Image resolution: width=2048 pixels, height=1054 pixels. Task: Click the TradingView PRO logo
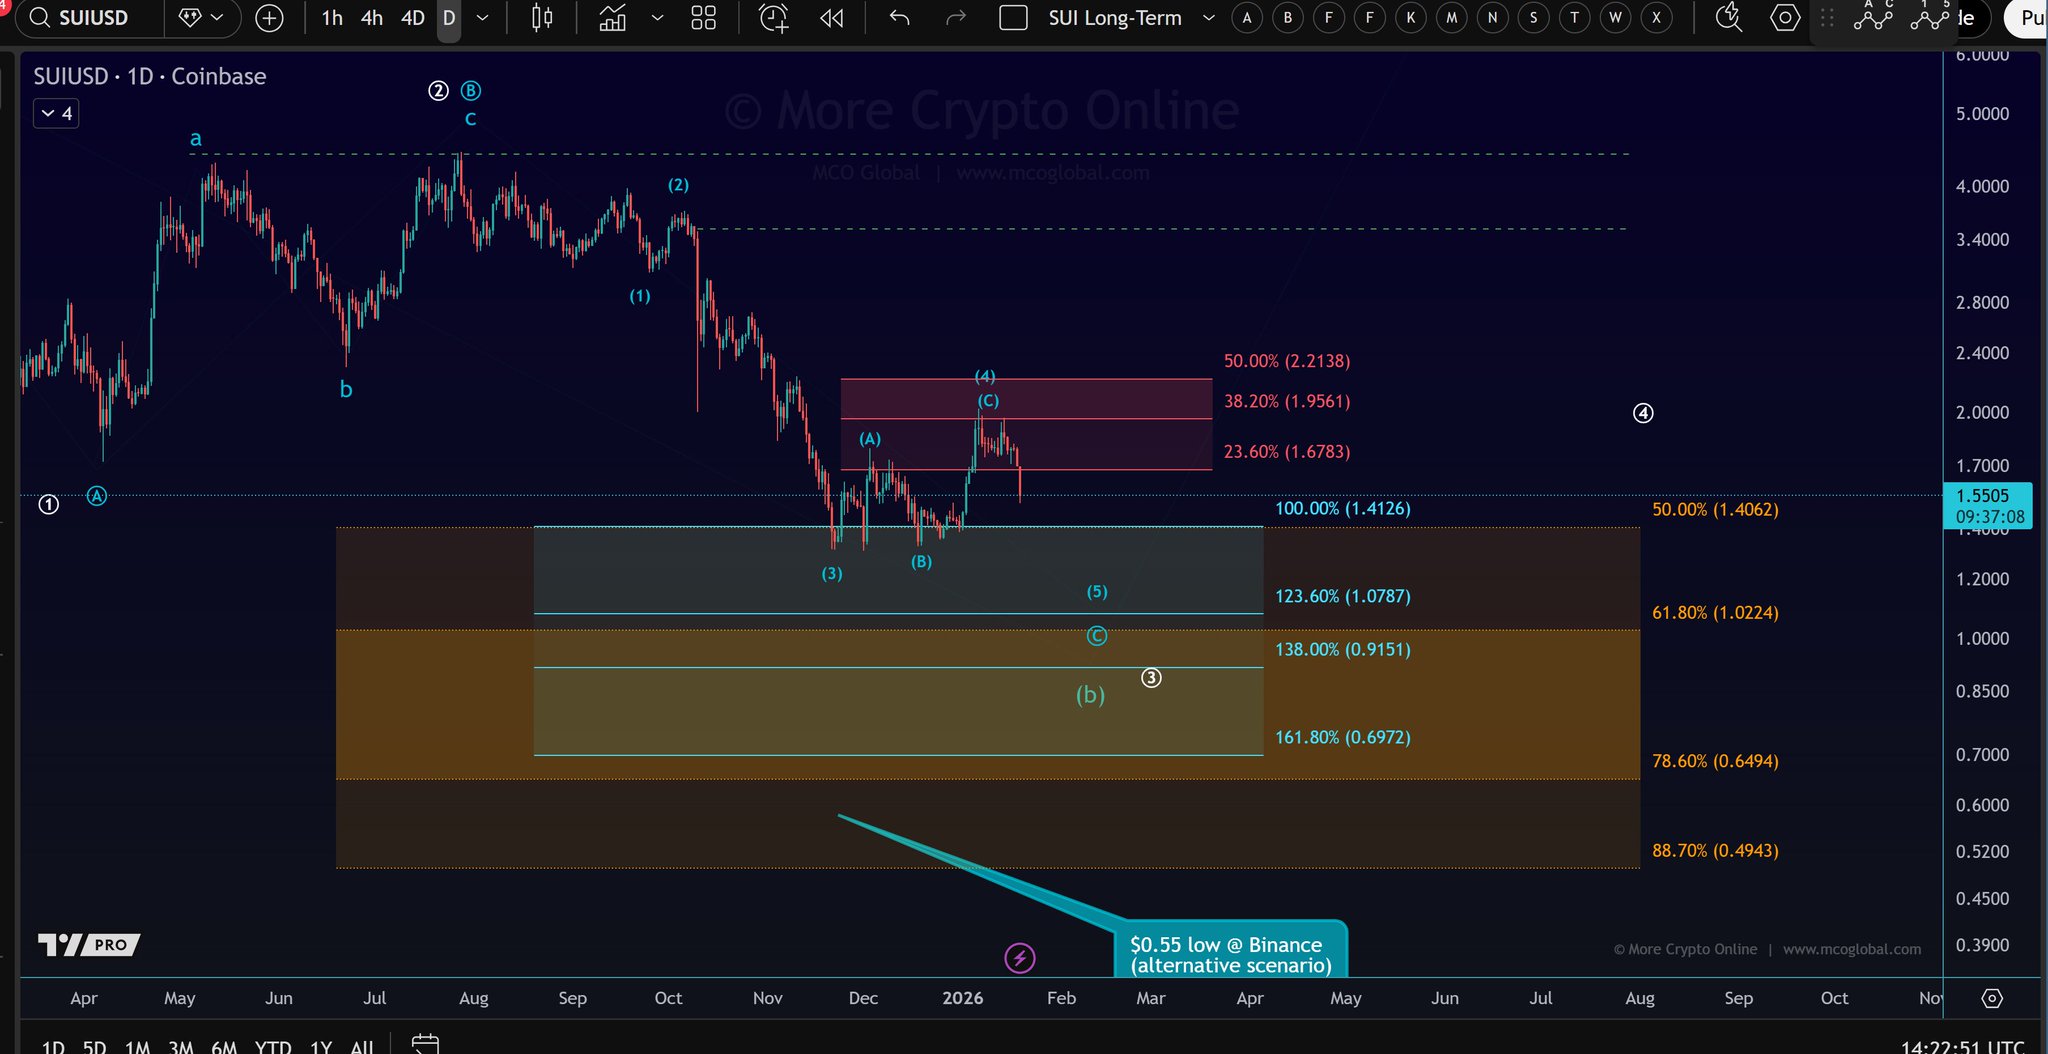pos(88,944)
